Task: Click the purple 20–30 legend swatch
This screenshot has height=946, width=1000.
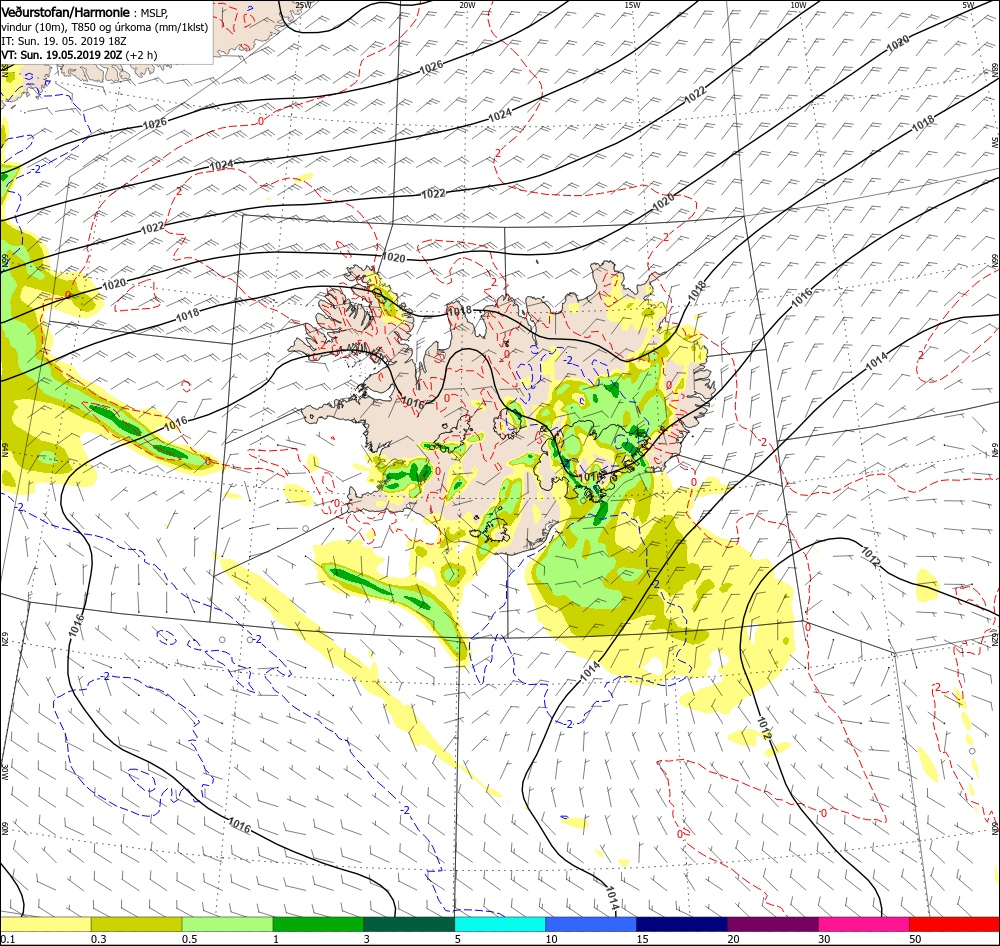Action: pos(773,924)
